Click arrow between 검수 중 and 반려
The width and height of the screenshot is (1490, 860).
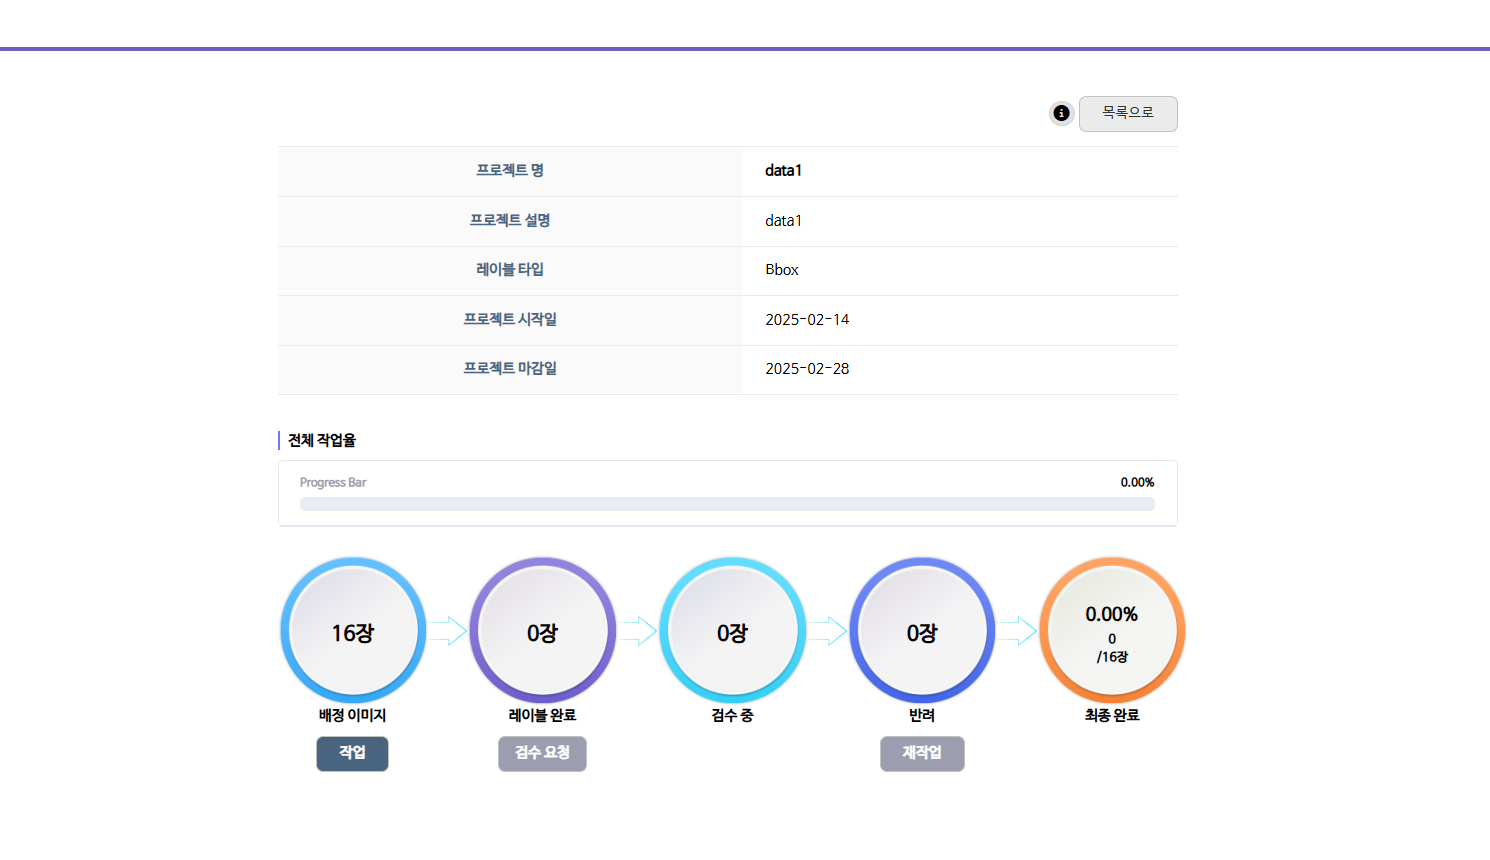coord(827,631)
